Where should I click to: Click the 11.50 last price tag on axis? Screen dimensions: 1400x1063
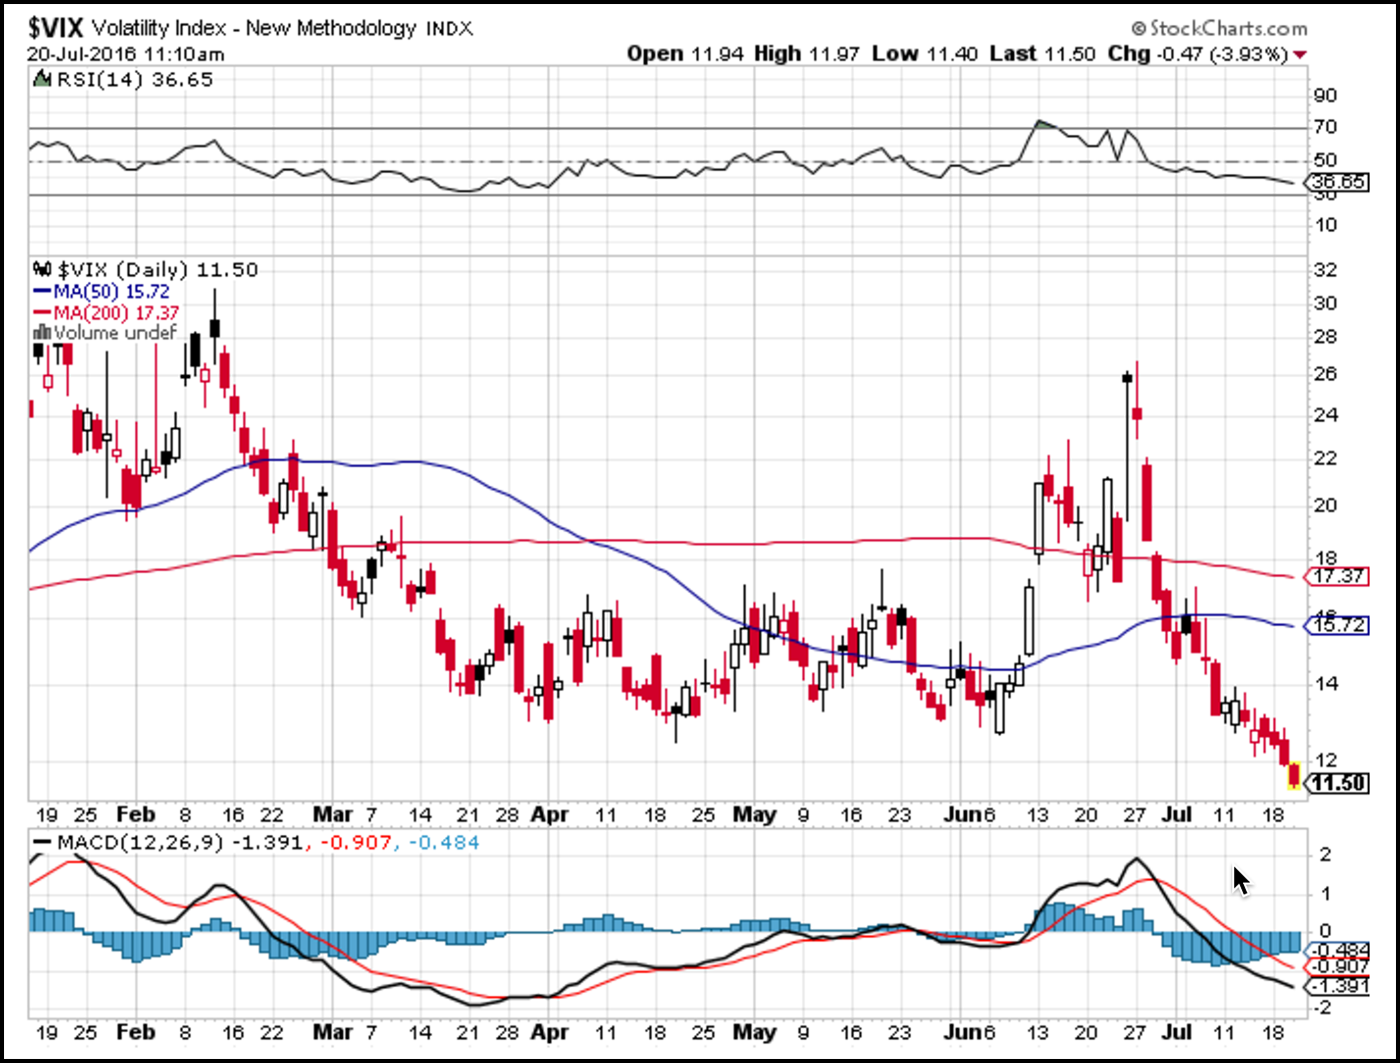[1337, 782]
